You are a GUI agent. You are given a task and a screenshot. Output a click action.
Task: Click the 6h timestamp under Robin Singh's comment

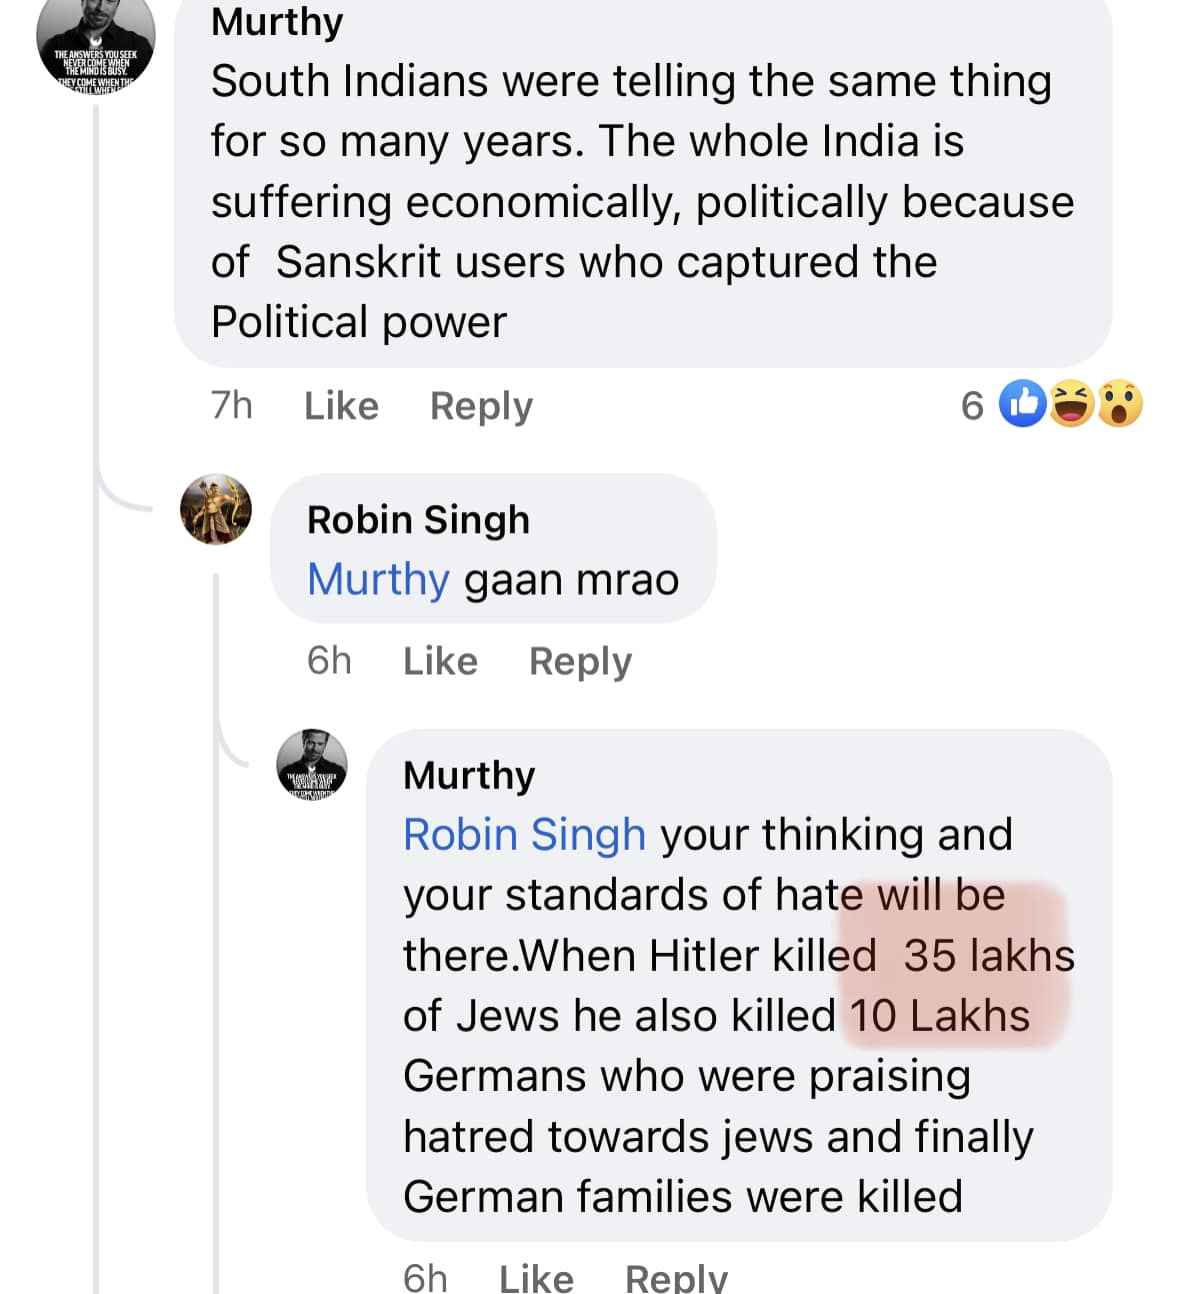point(329,660)
